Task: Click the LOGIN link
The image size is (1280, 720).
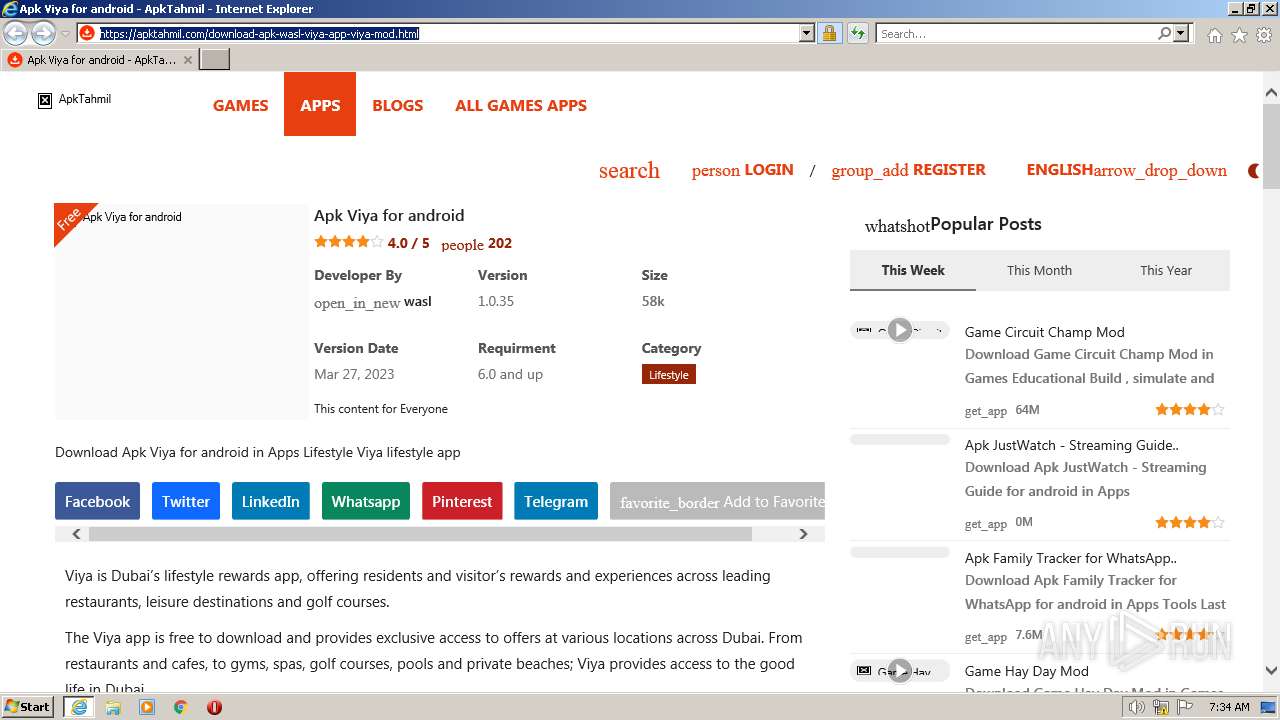Action: click(x=742, y=170)
